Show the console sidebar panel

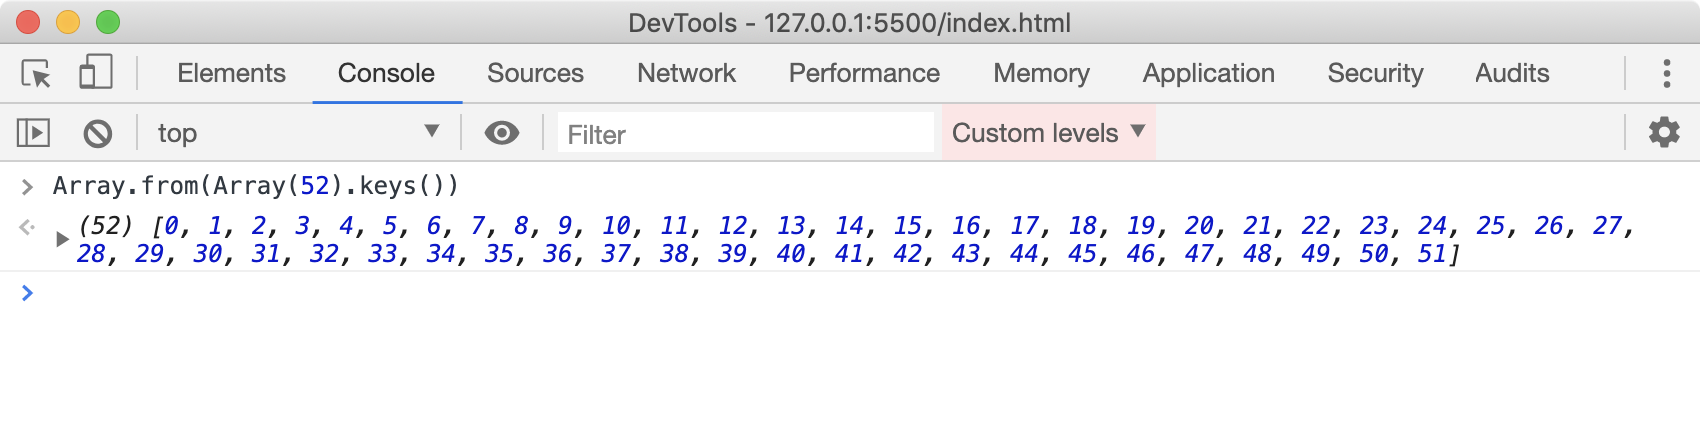33,133
